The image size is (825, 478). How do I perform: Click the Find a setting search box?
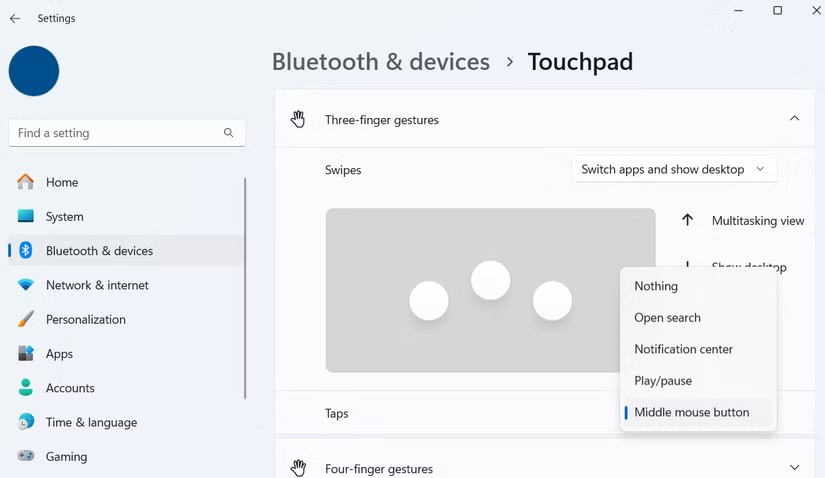tap(115, 133)
